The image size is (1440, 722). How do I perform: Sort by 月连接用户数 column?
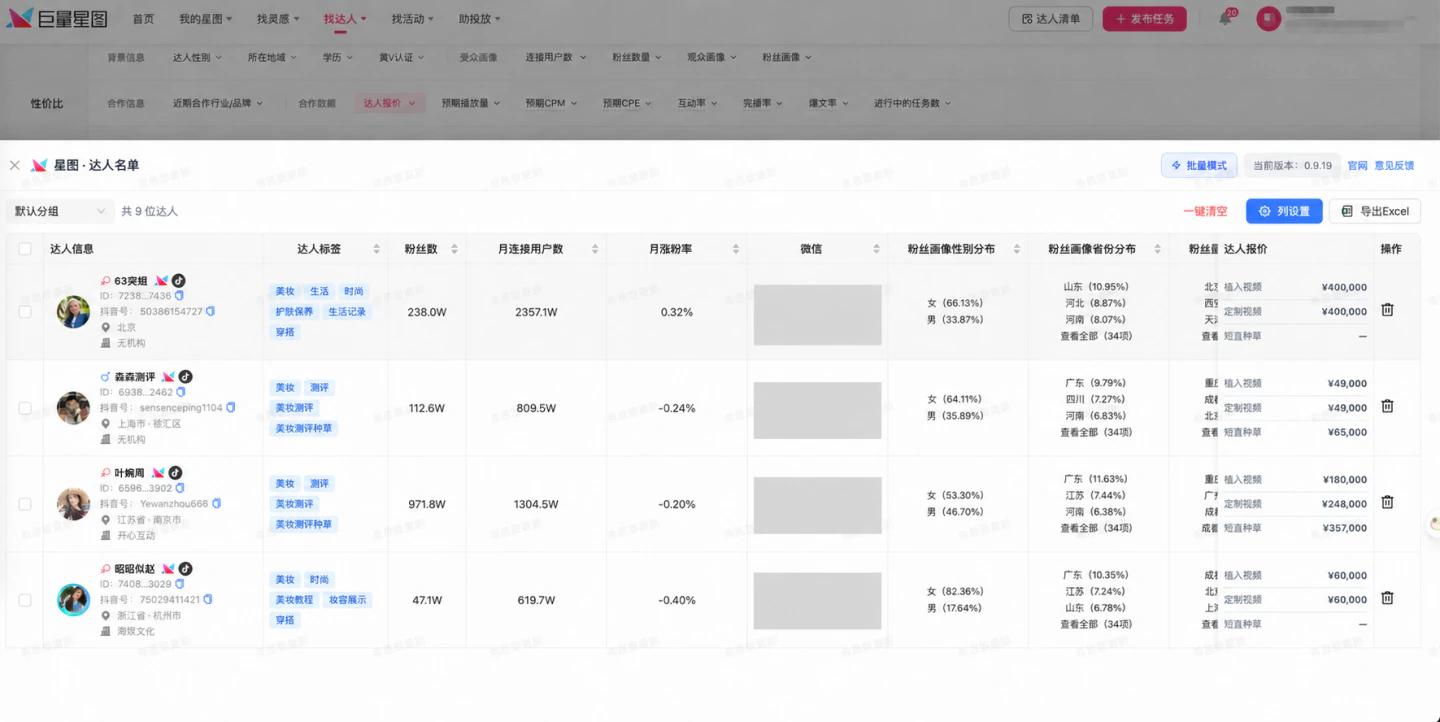point(595,249)
